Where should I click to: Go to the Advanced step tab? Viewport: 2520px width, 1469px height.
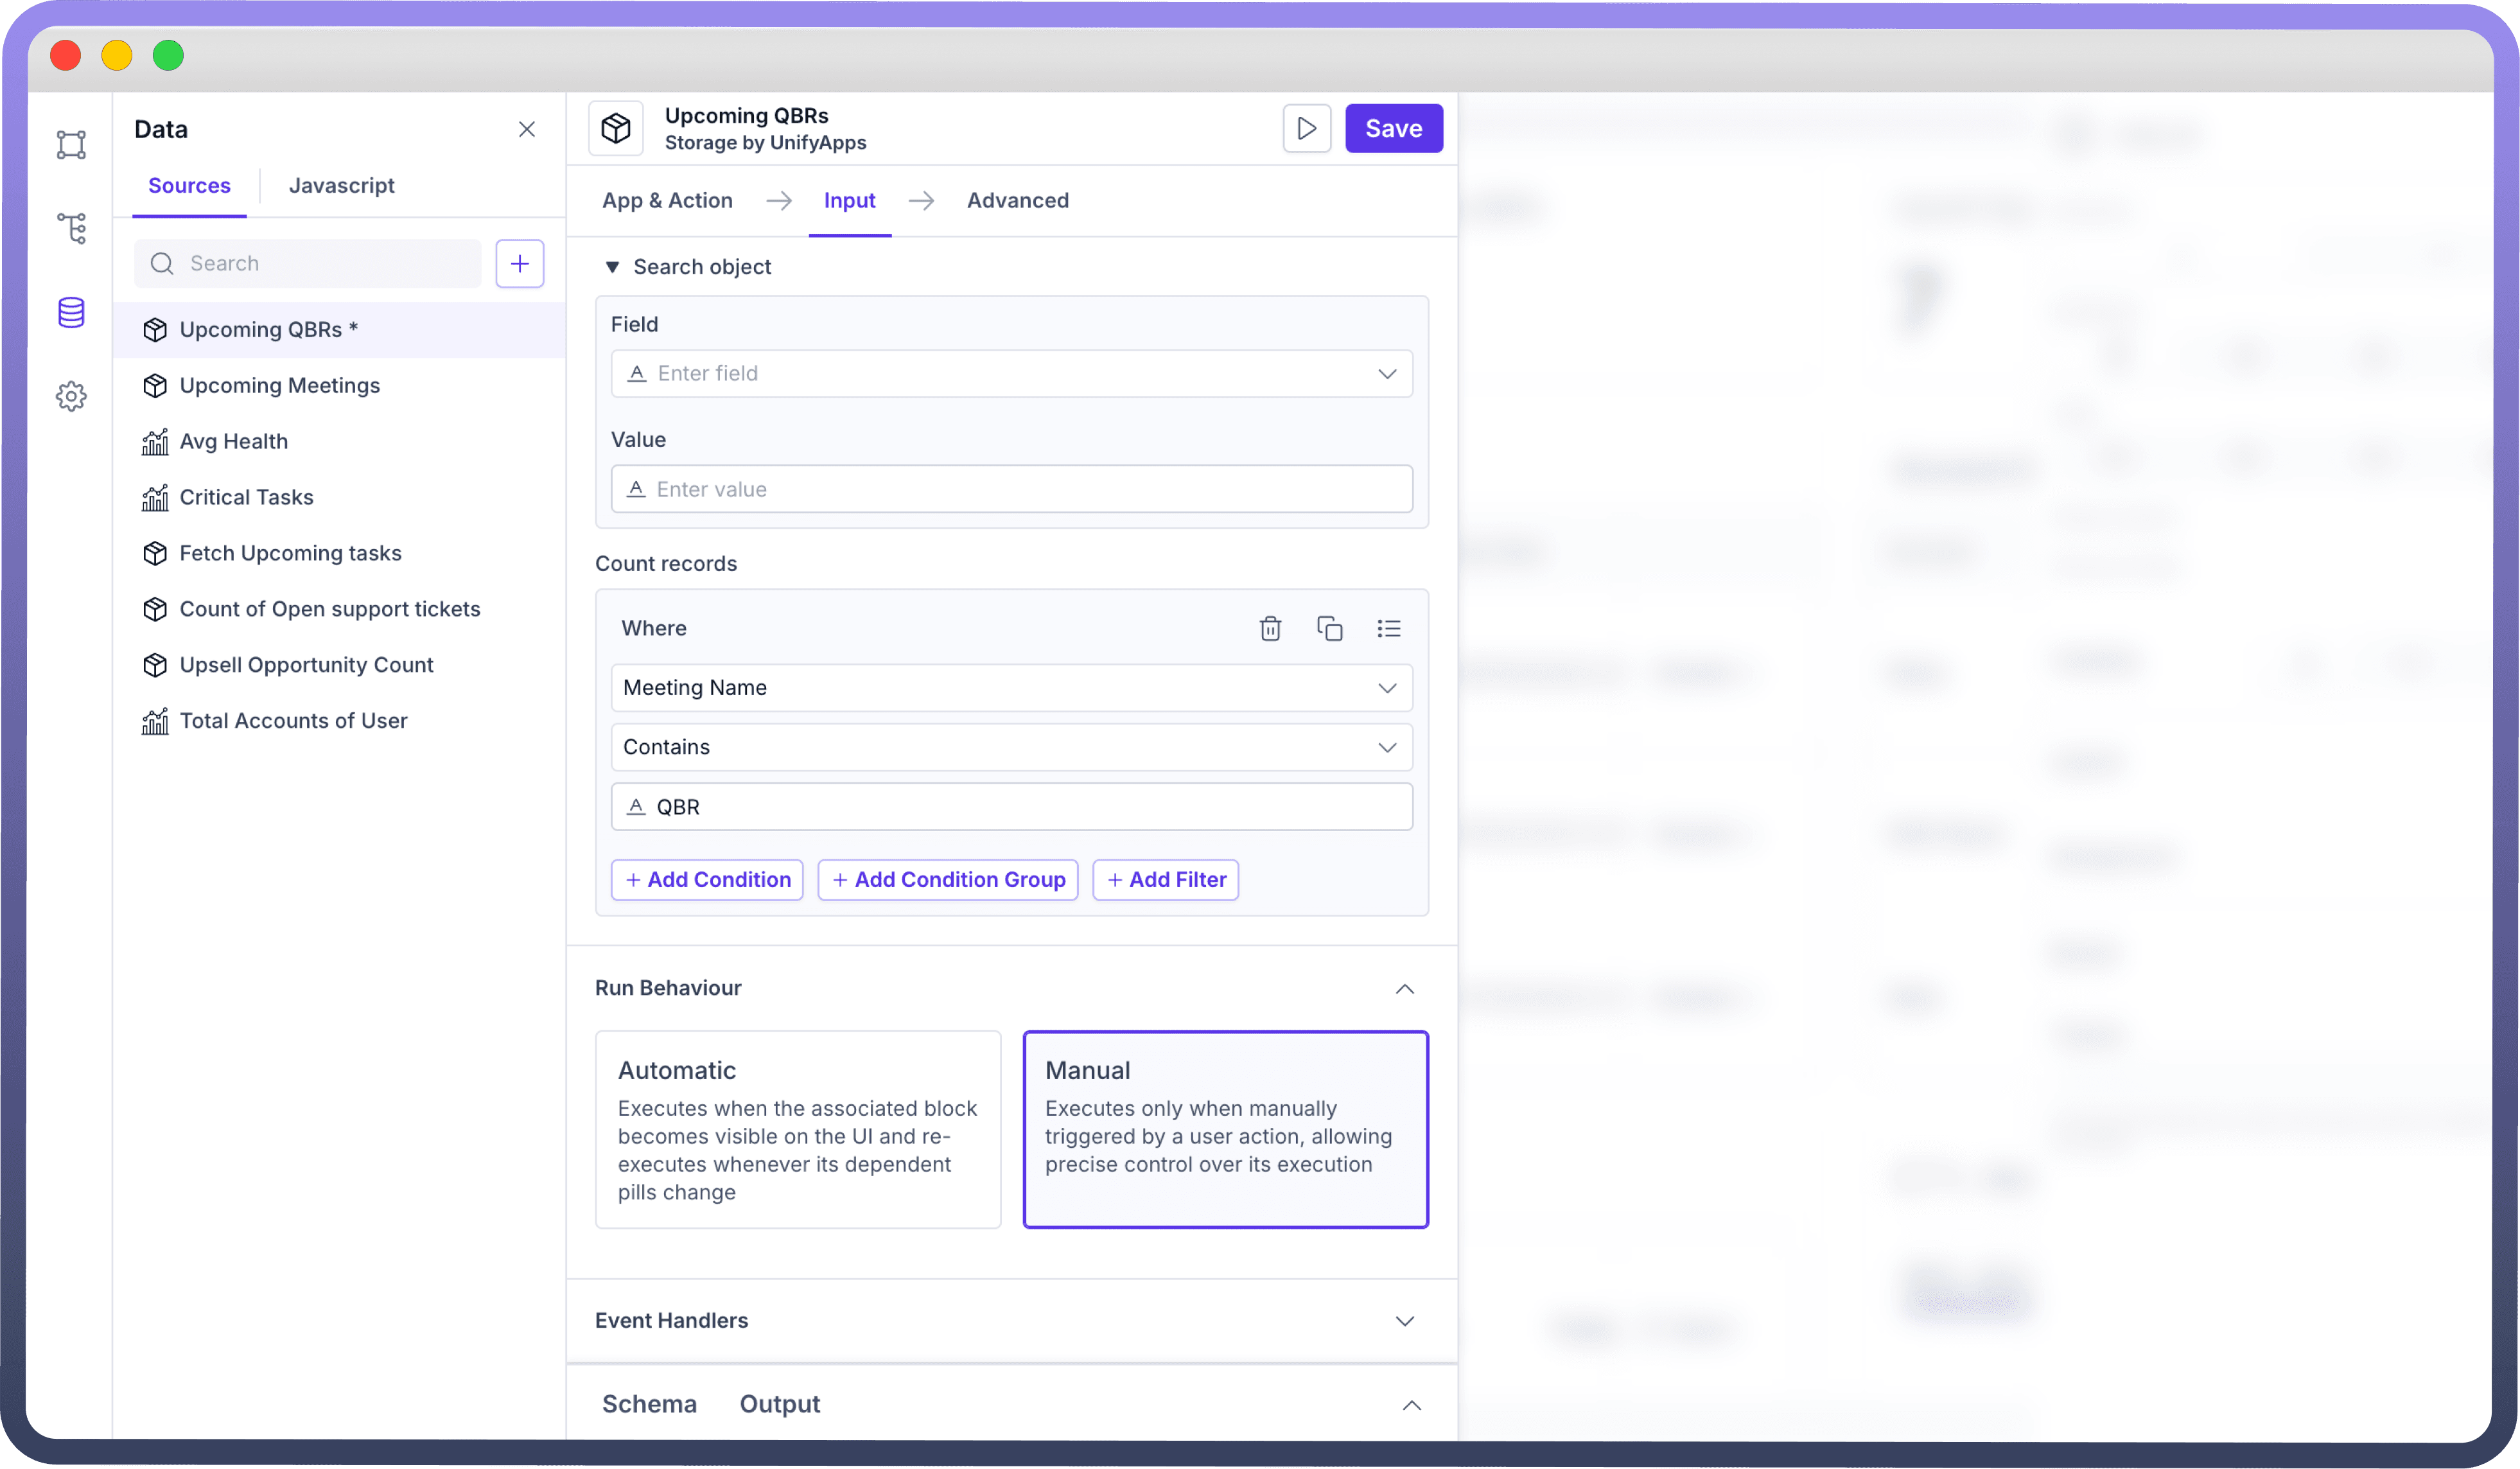point(1017,201)
